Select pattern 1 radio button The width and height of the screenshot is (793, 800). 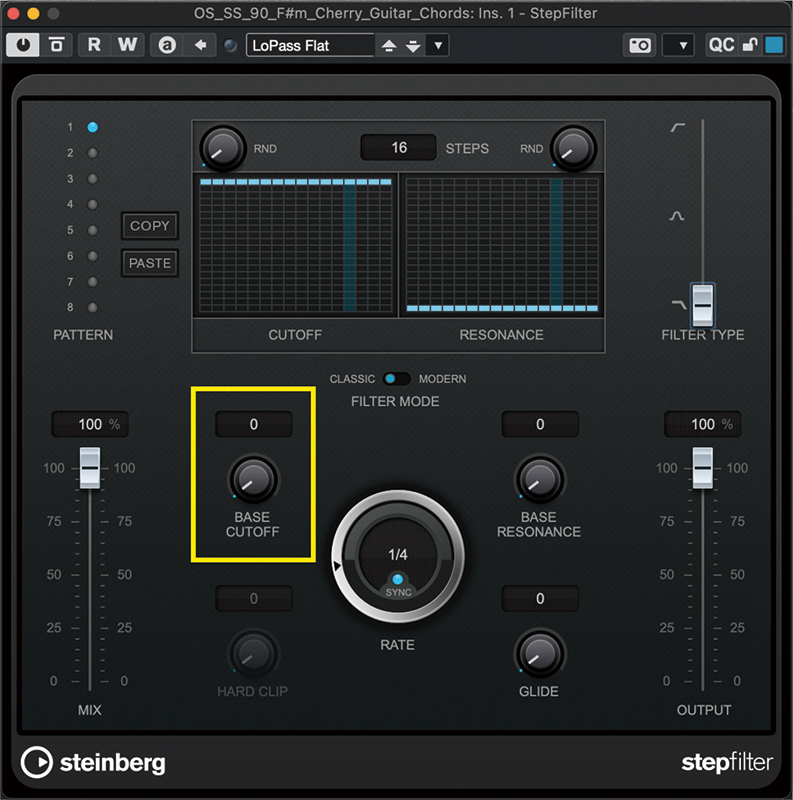[92, 127]
